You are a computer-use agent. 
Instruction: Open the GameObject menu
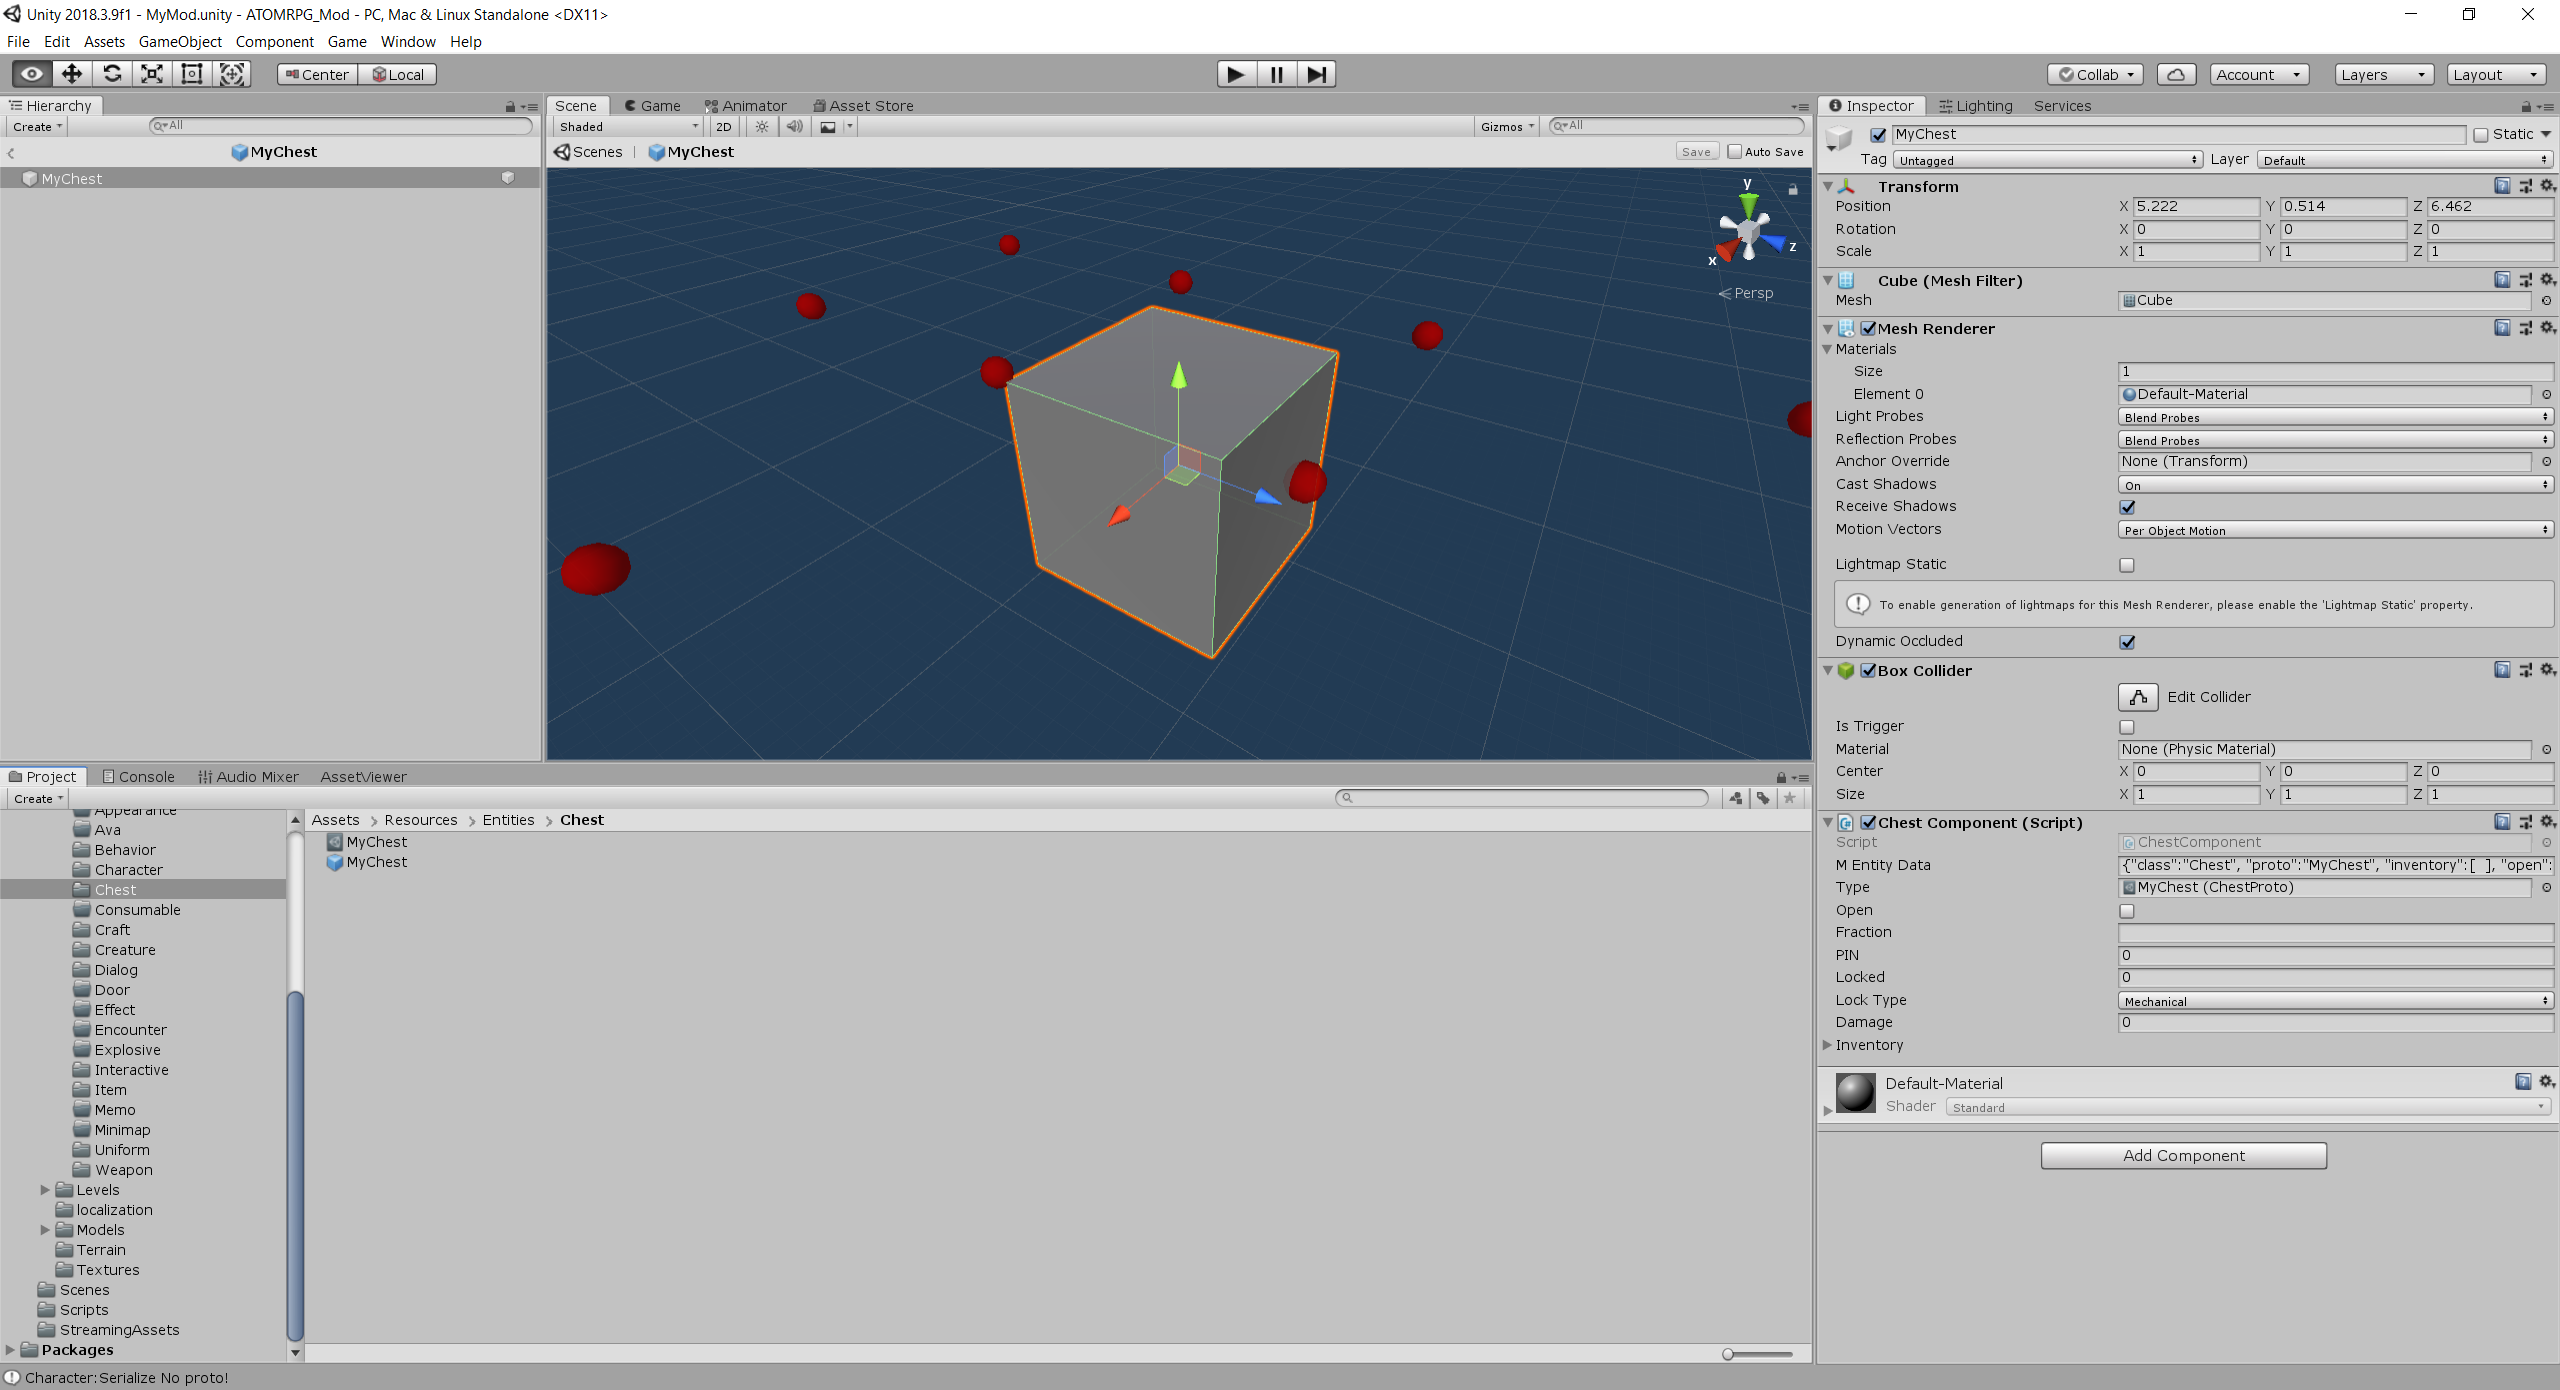pyautogui.click(x=180, y=42)
